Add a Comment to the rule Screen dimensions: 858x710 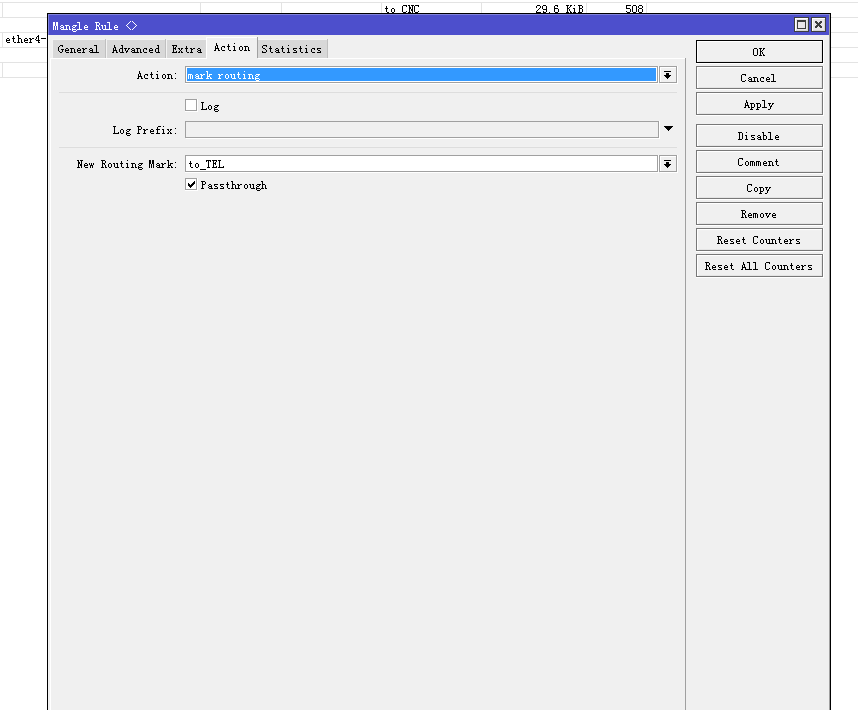(x=759, y=162)
